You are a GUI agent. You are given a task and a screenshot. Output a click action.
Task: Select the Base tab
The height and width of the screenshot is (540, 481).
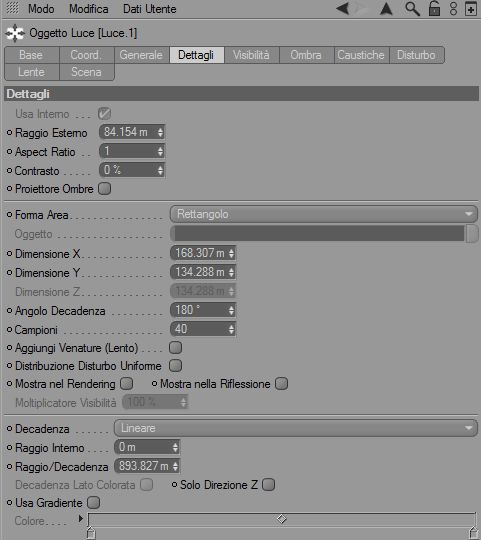(31, 55)
